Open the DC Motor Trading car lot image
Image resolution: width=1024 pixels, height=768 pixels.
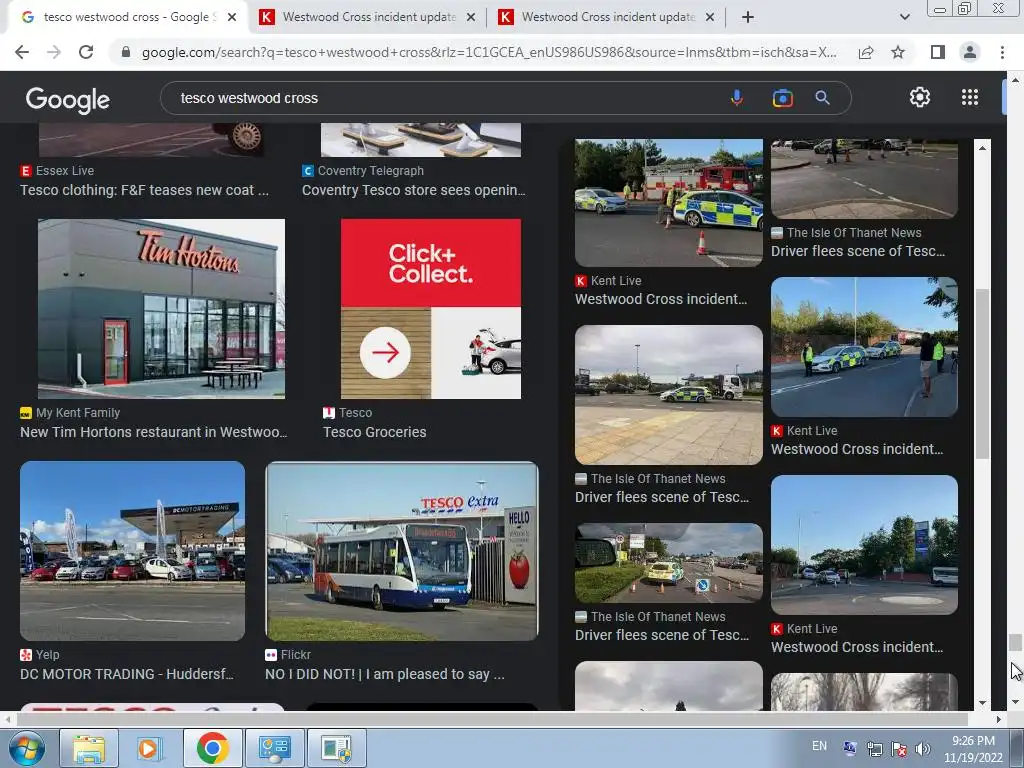point(133,551)
